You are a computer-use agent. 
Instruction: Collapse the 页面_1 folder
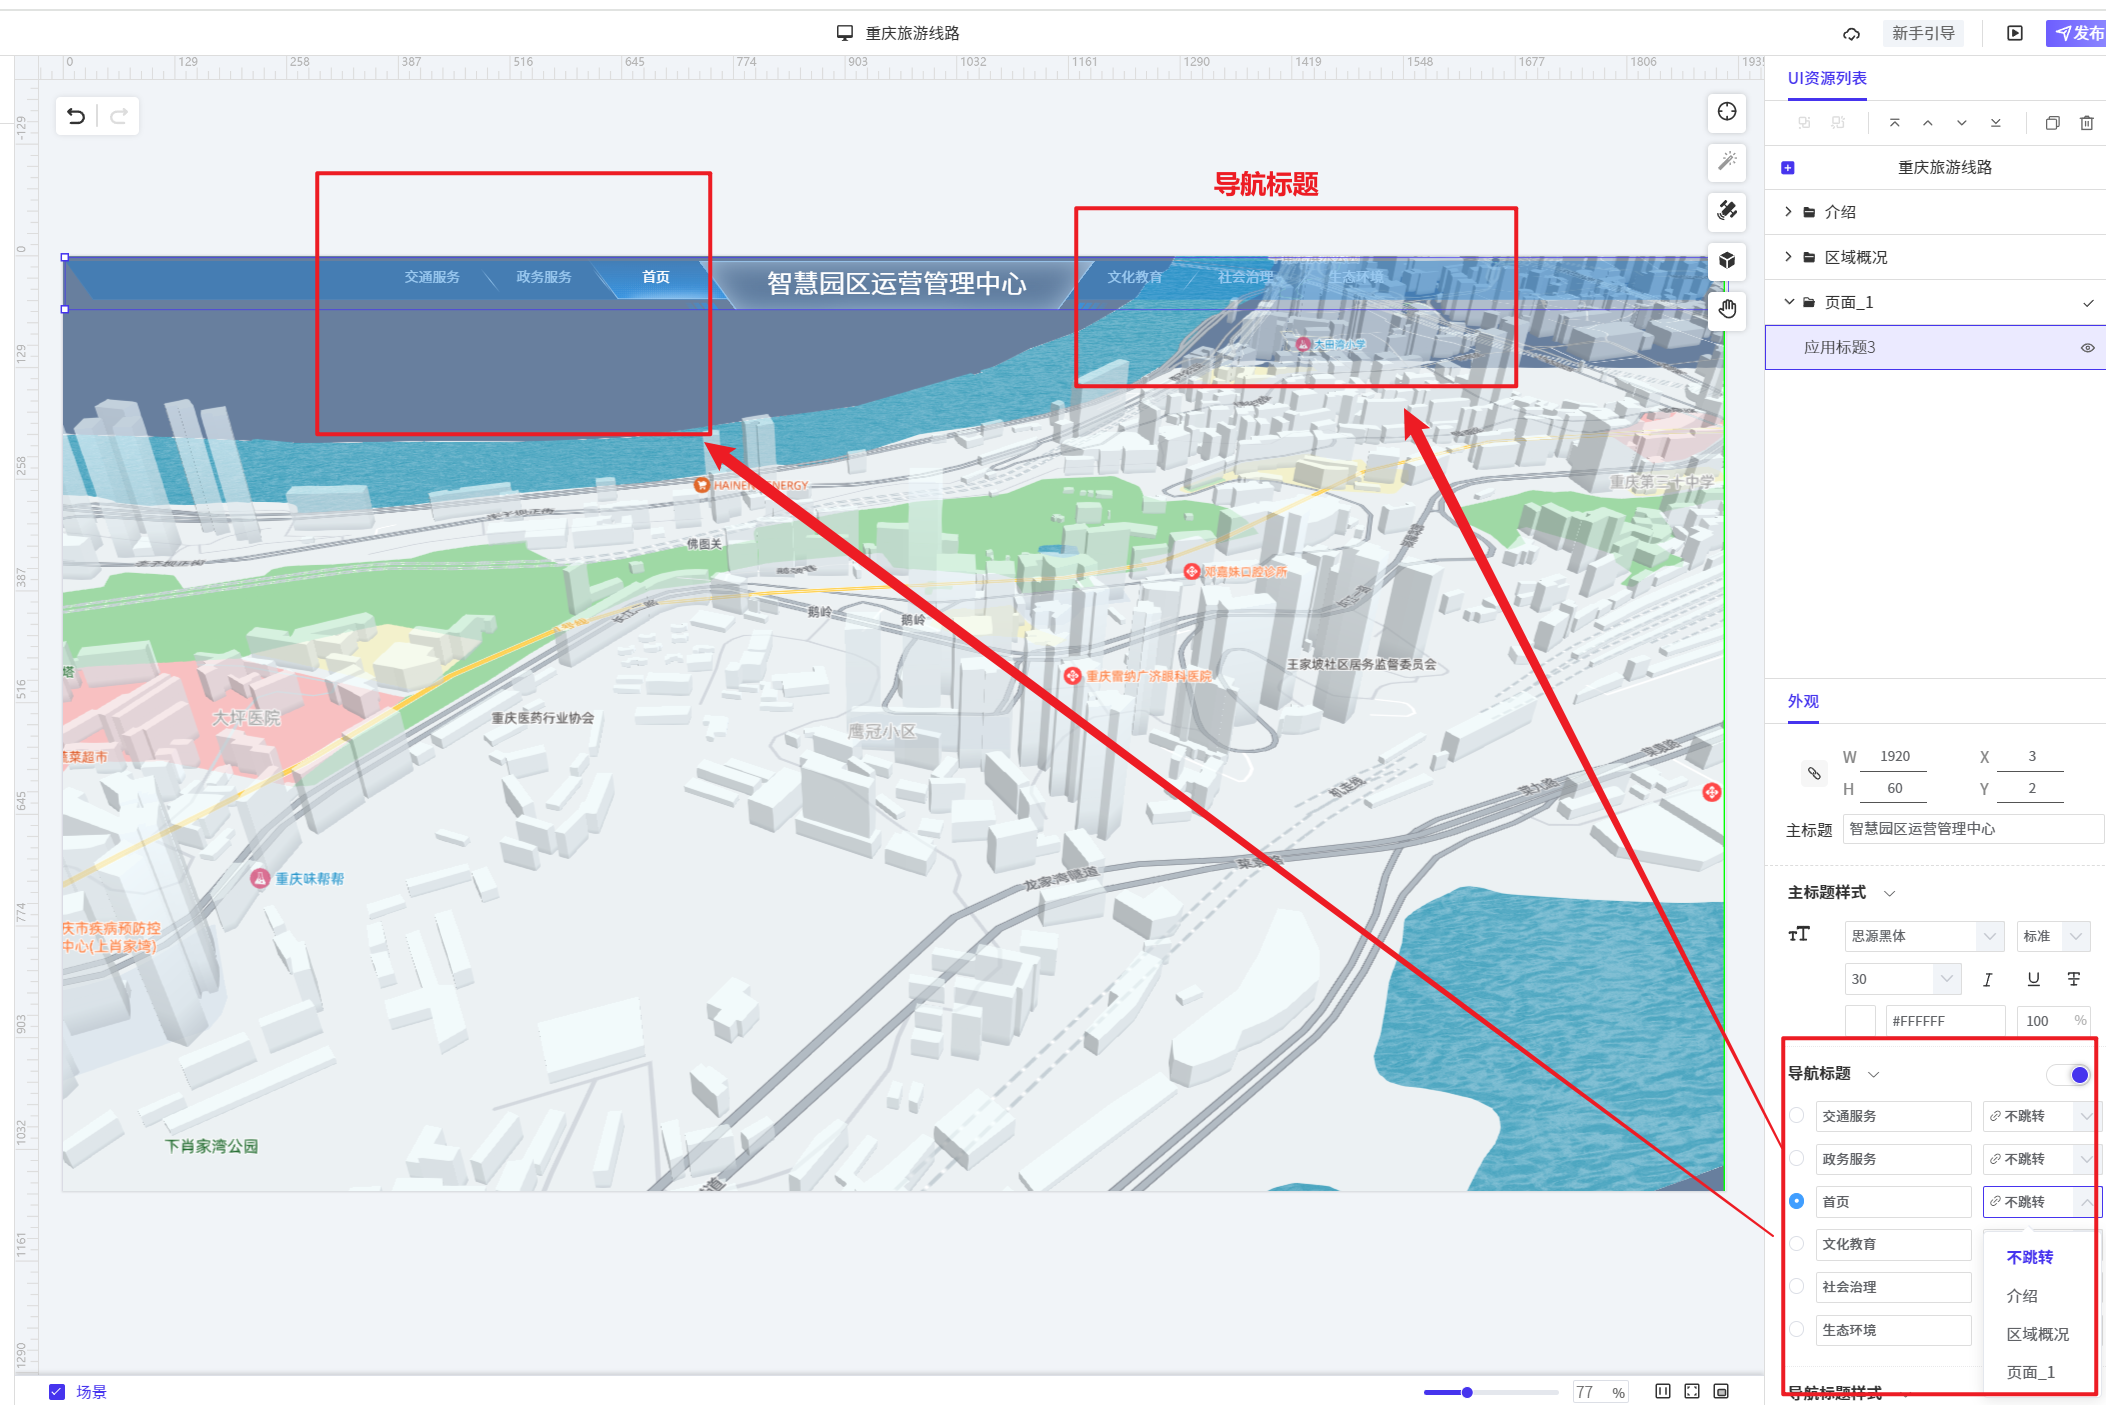click(1789, 302)
